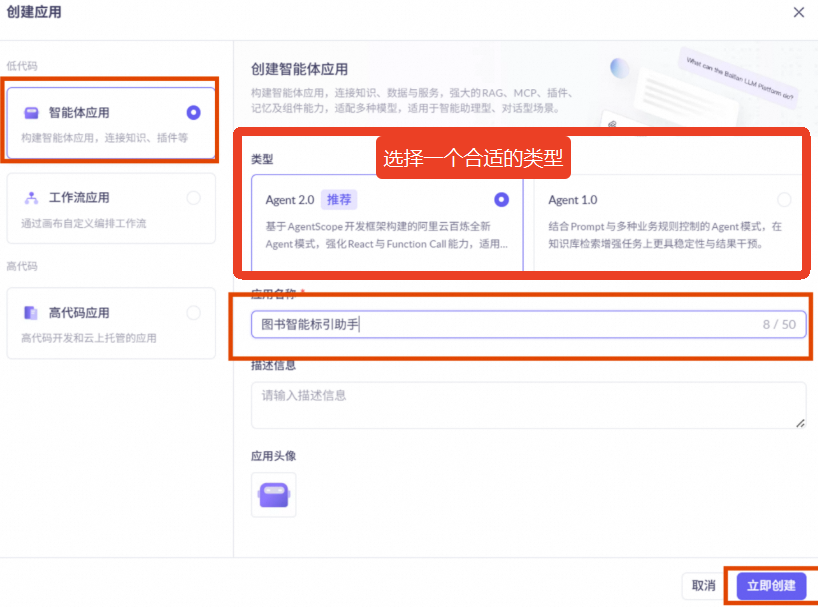
Task: Choose the Agent 2.0 type radio
Action: click(501, 200)
